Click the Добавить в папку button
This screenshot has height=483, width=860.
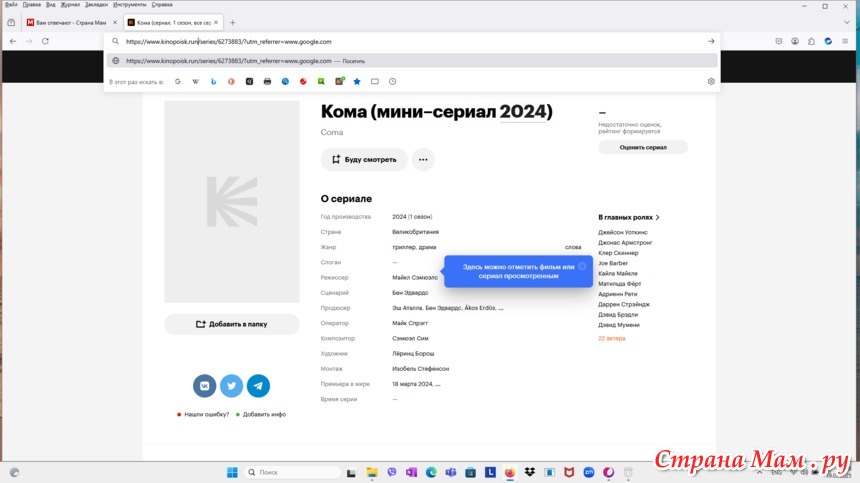pos(232,324)
